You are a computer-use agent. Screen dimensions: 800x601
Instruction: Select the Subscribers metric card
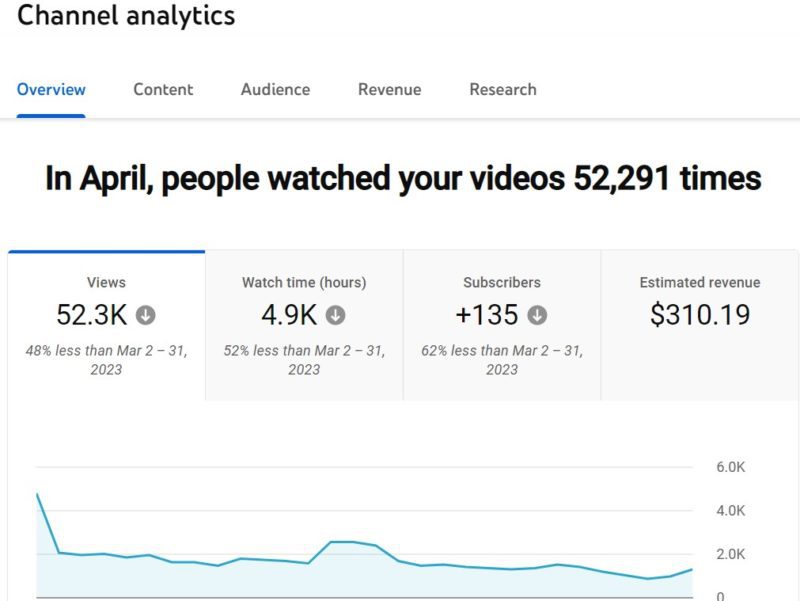click(x=502, y=325)
